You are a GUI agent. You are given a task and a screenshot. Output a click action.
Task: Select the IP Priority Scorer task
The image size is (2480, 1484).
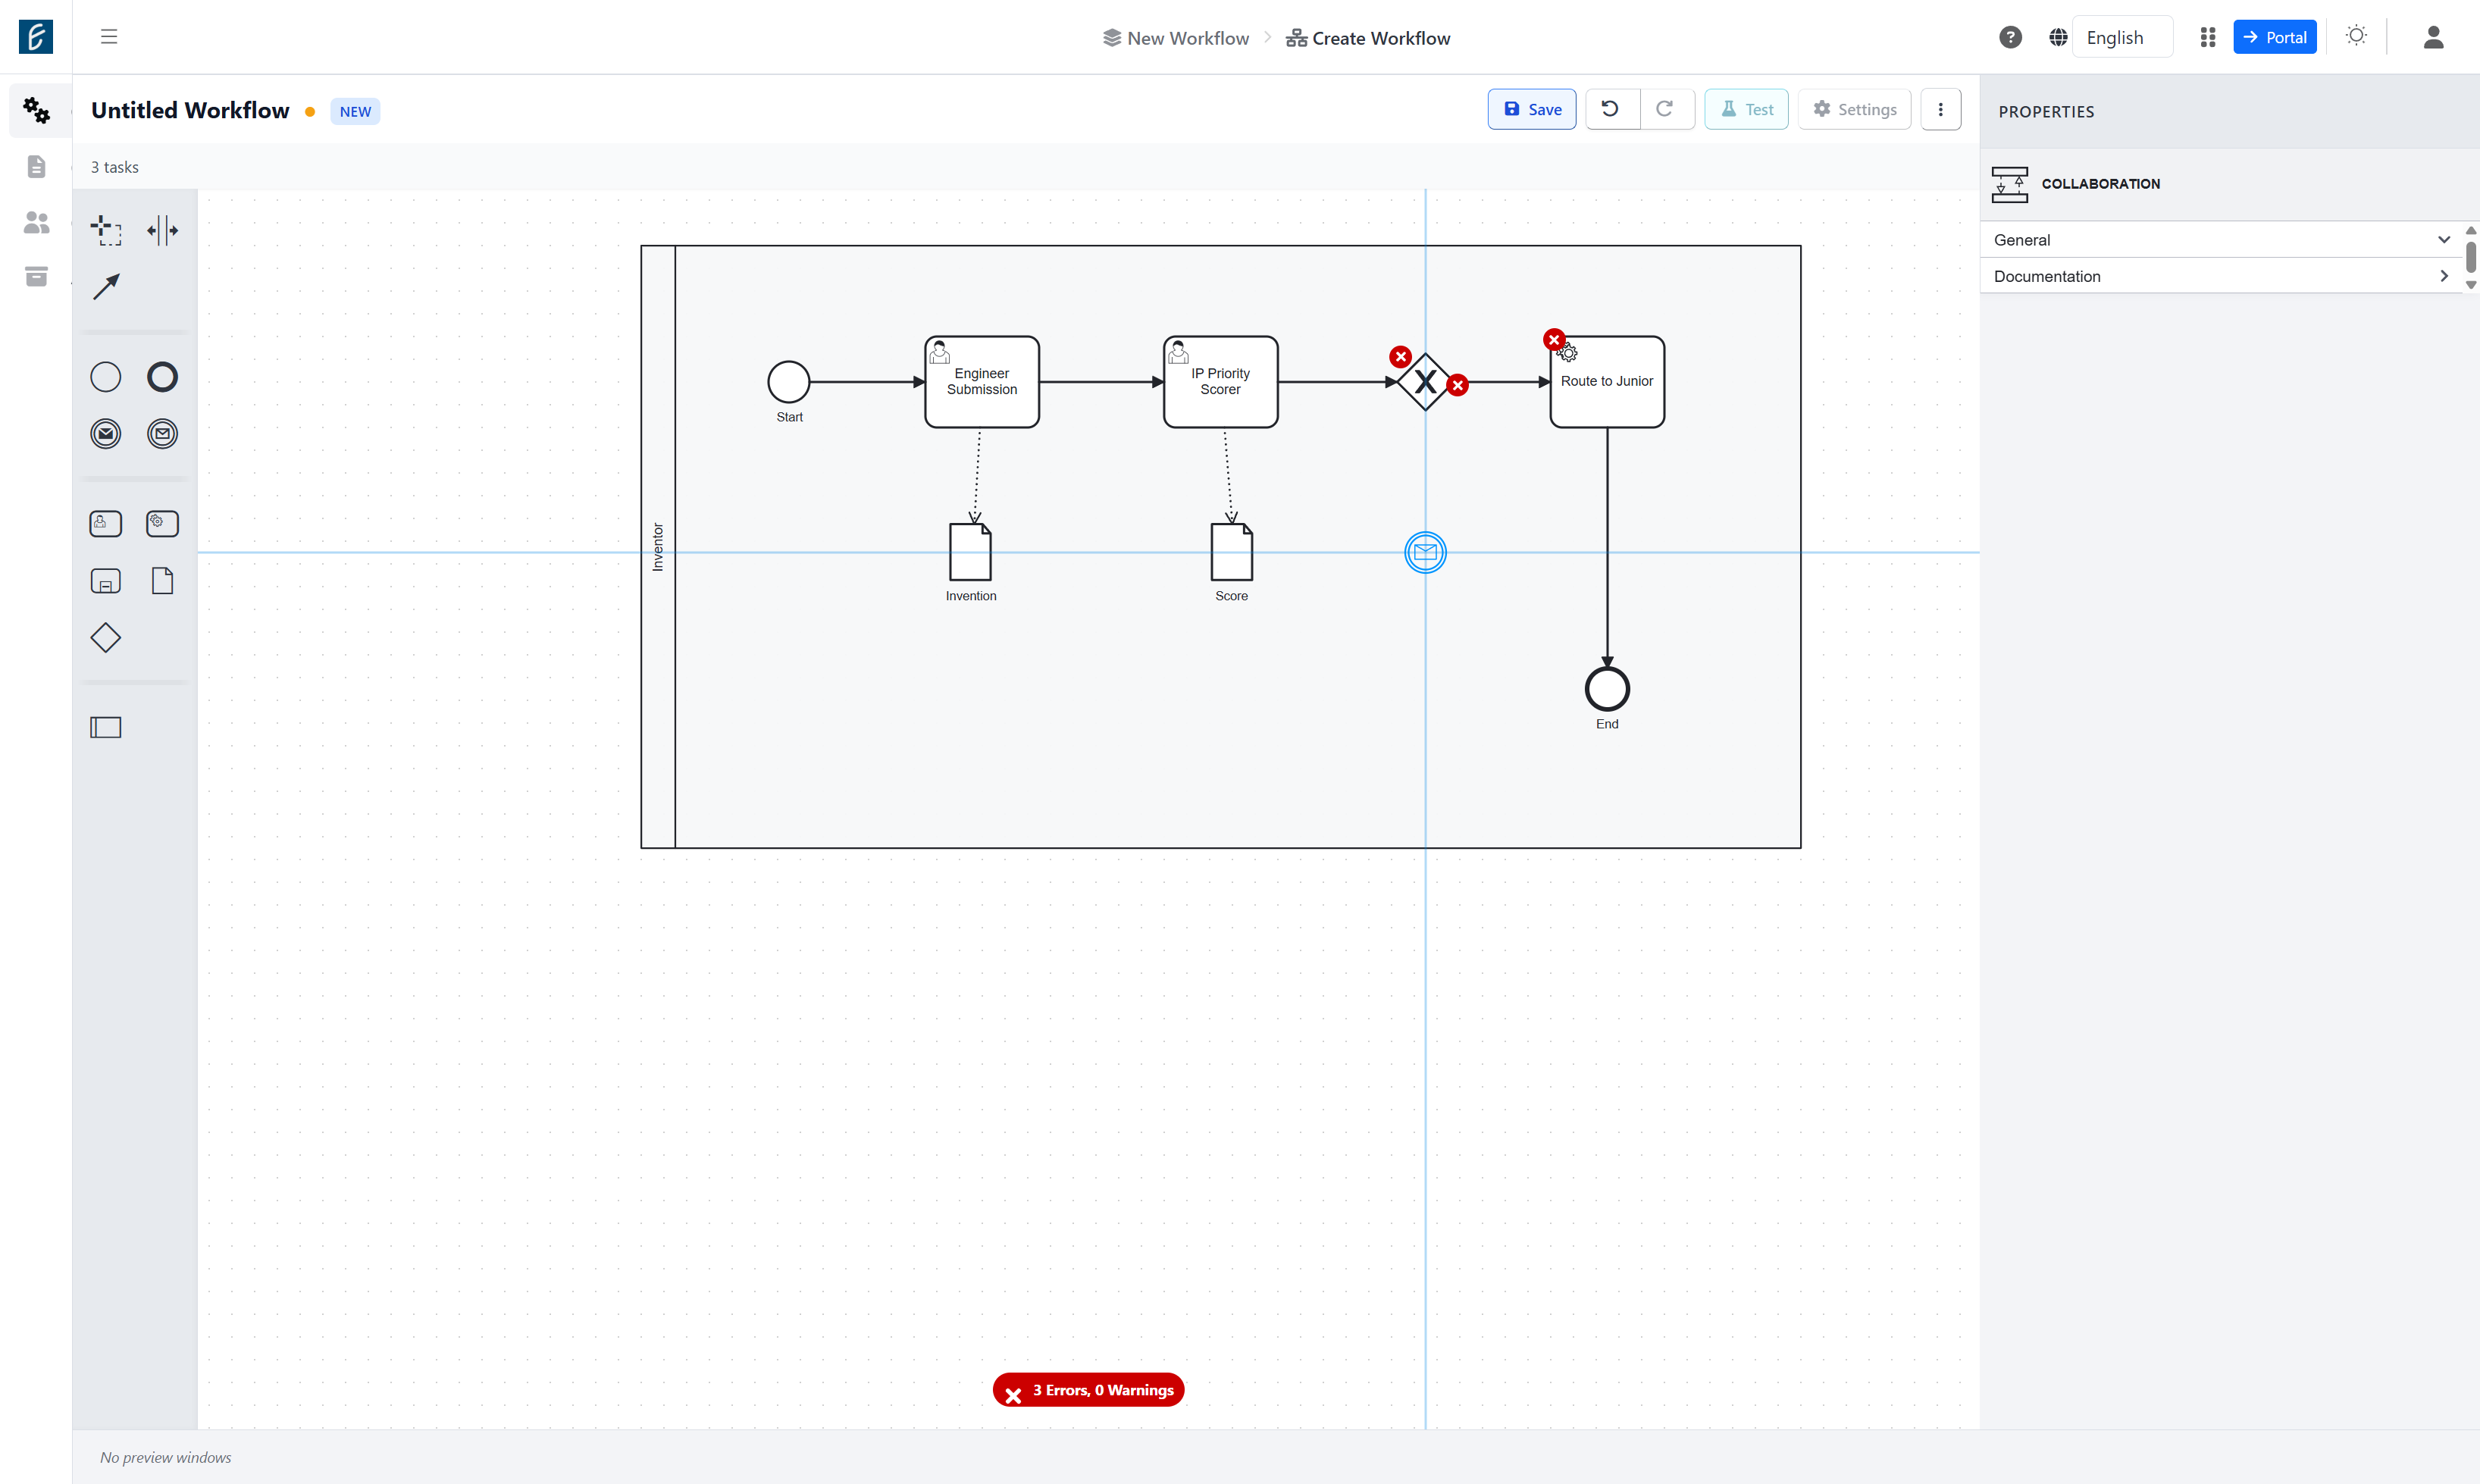1221,382
